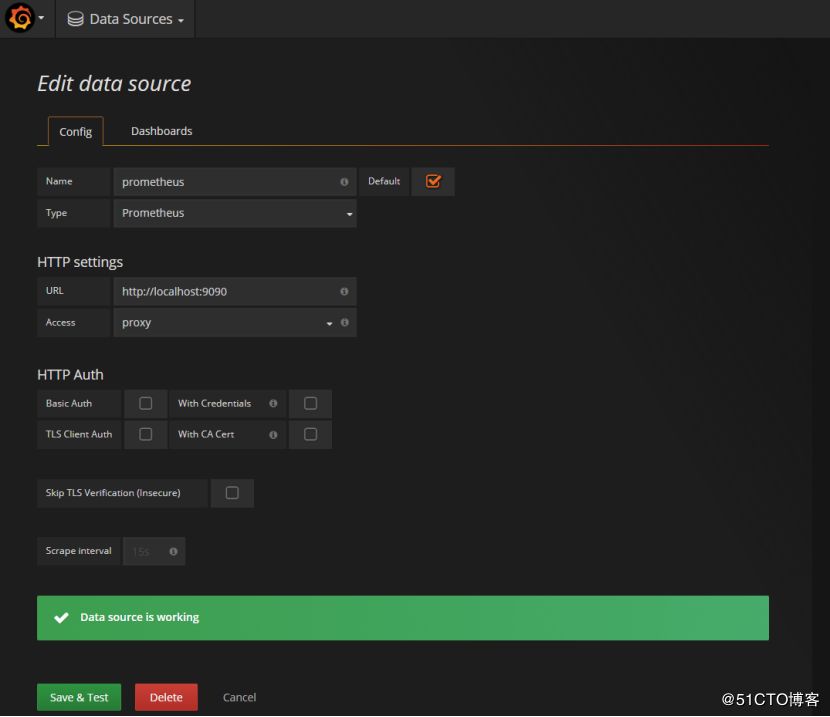Enable the TLS Client Auth checkbox
The image size is (830, 717).
[146, 434]
